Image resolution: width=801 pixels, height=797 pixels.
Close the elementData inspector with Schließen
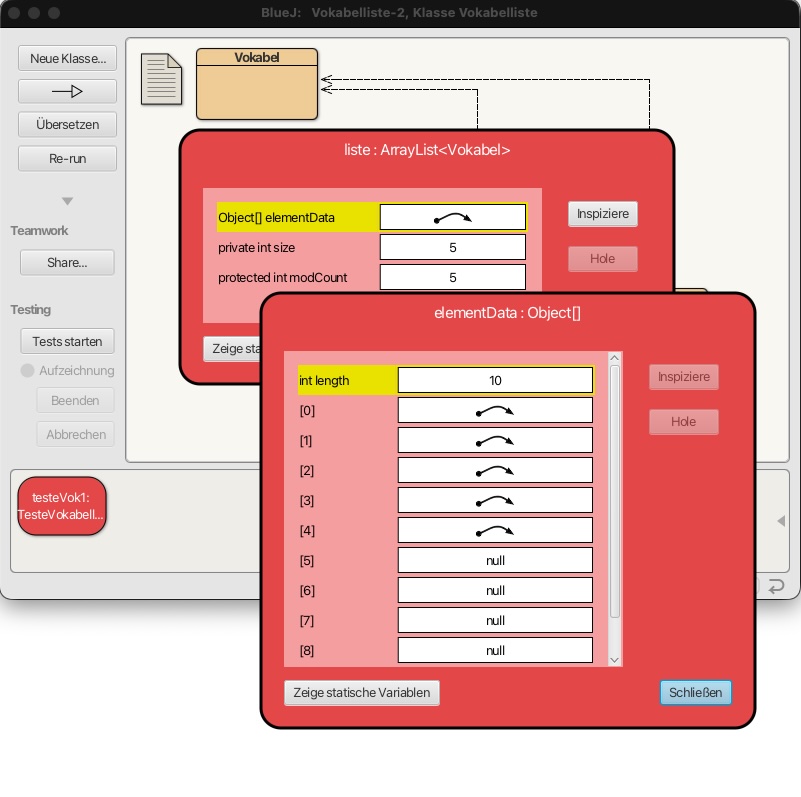tap(696, 693)
